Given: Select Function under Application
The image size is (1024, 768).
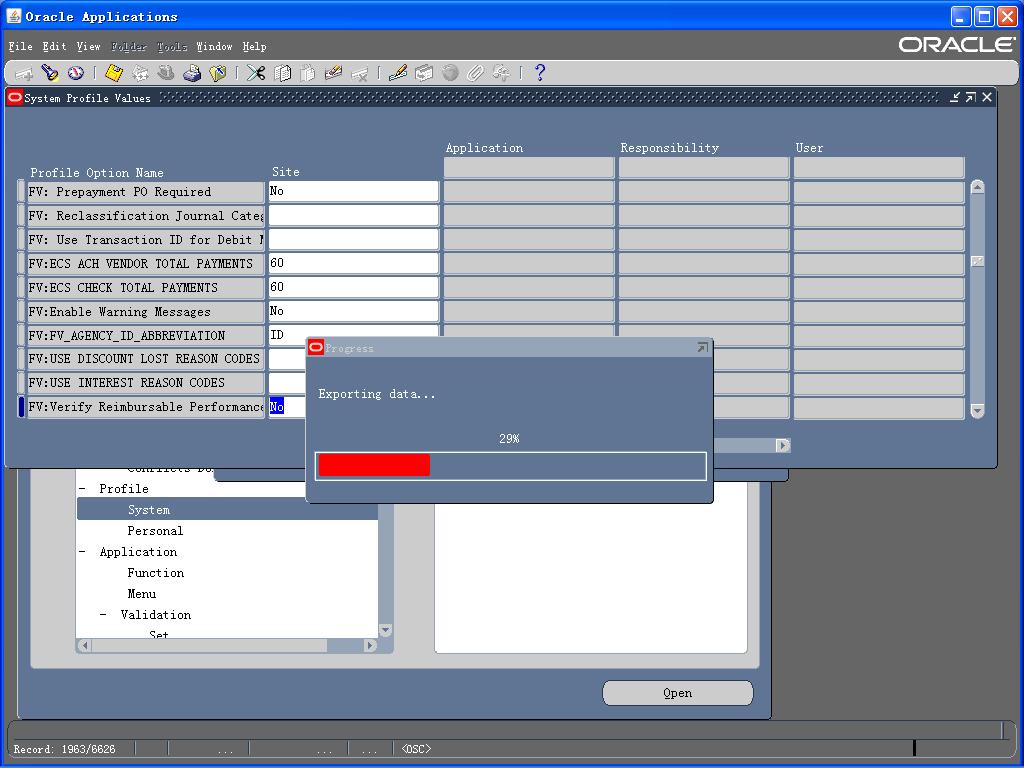Looking at the screenshot, I should [155, 573].
